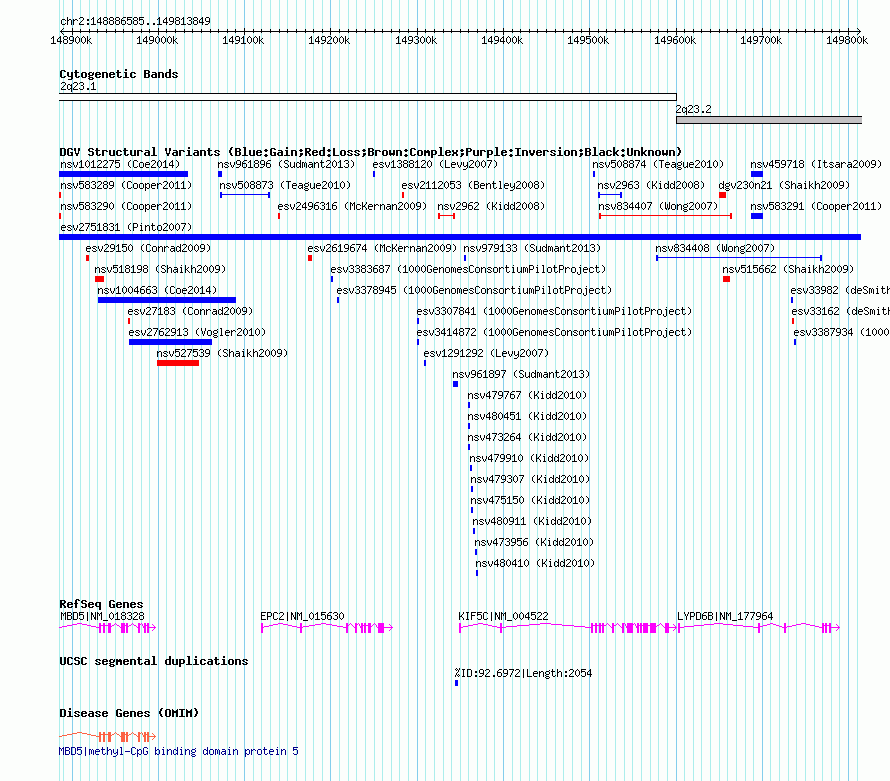Click the esv2496316 (McKernan2009) label
This screenshot has width=890, height=781.
(x=352, y=206)
